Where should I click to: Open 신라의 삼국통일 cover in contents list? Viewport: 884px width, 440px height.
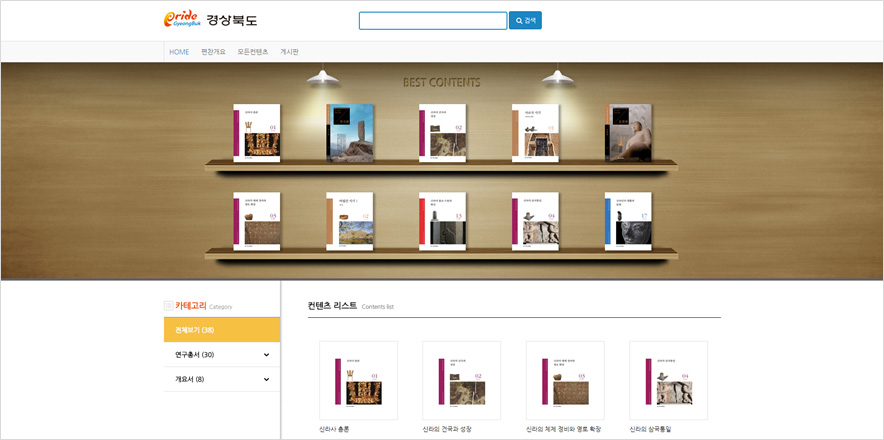pyautogui.click(x=668, y=380)
